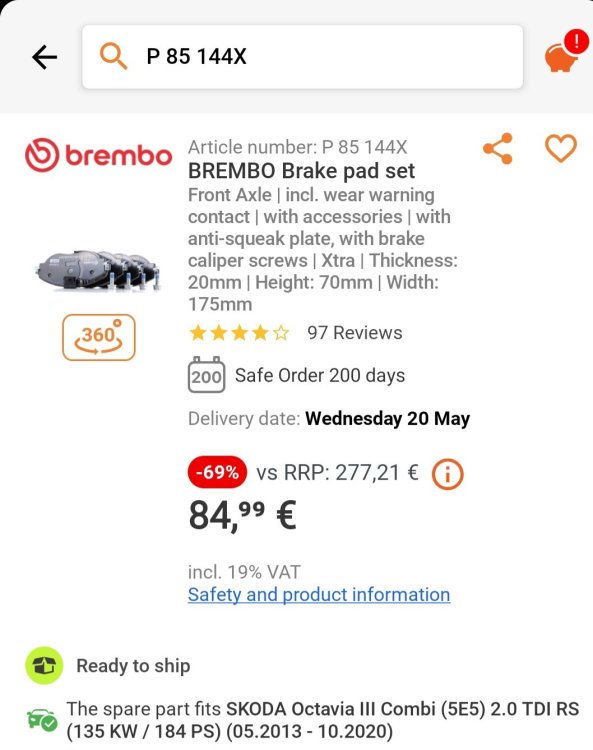The image size is (593, 750).
Task: Click the SKODA Octavia III Combi fitment text
Action: [322, 720]
